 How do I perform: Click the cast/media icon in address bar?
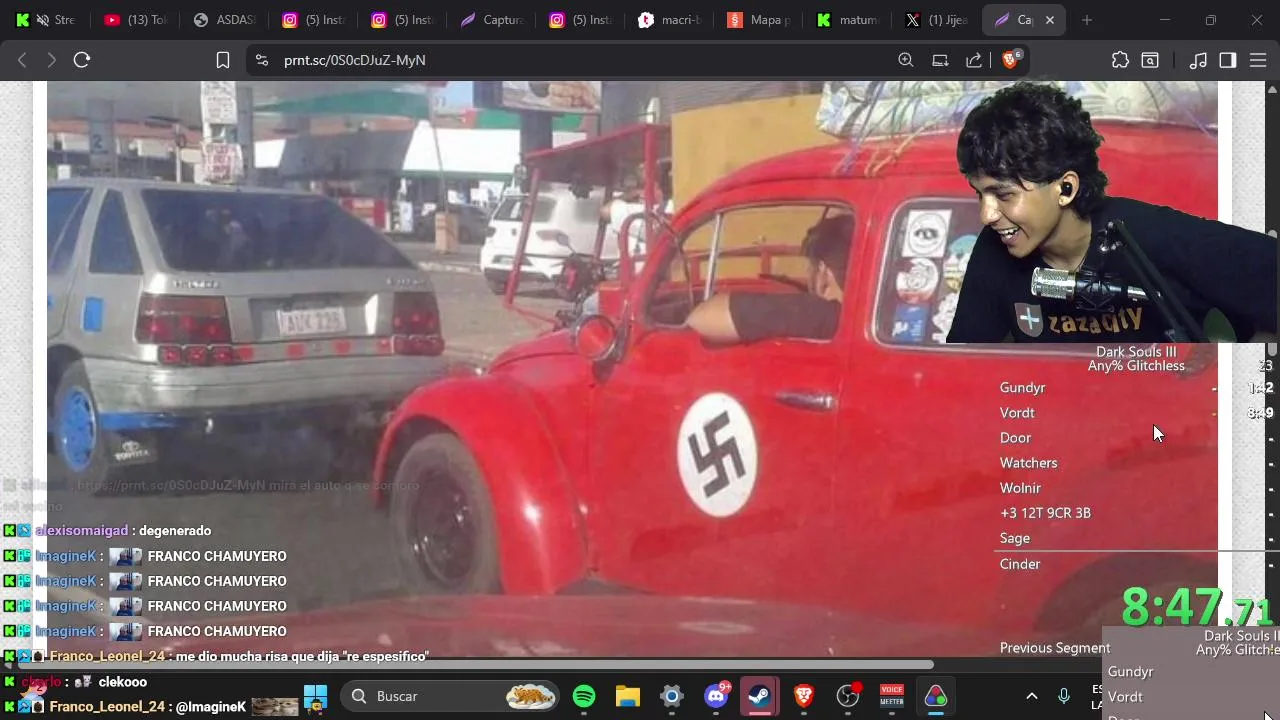(x=940, y=60)
